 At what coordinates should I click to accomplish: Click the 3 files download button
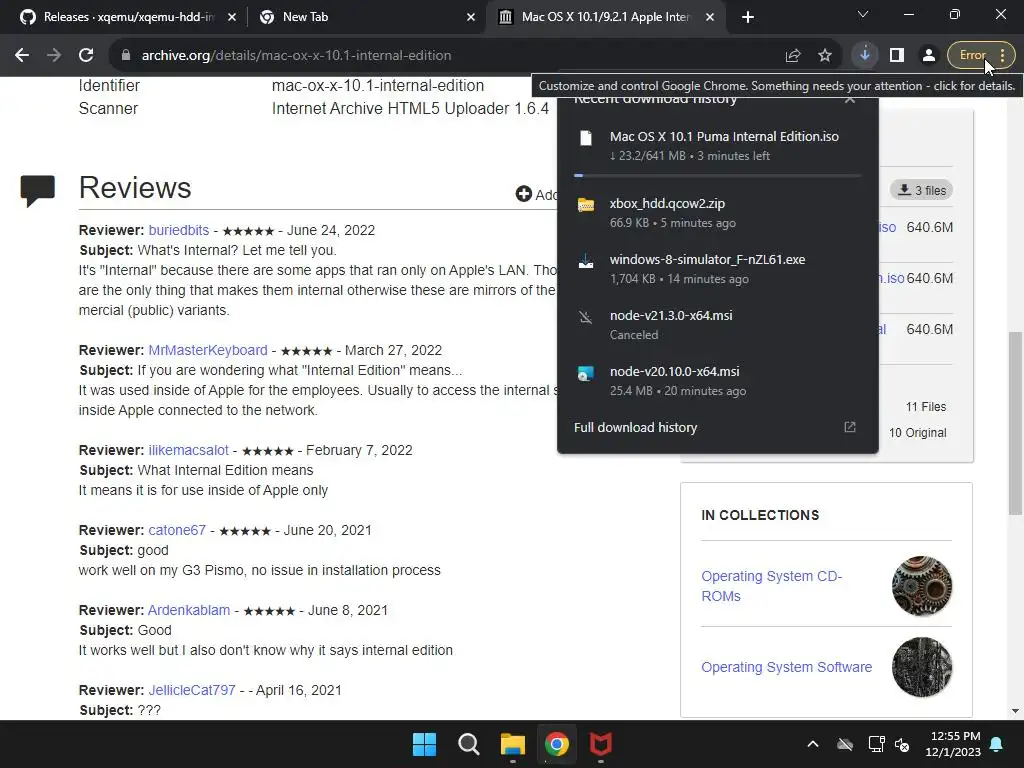921,190
